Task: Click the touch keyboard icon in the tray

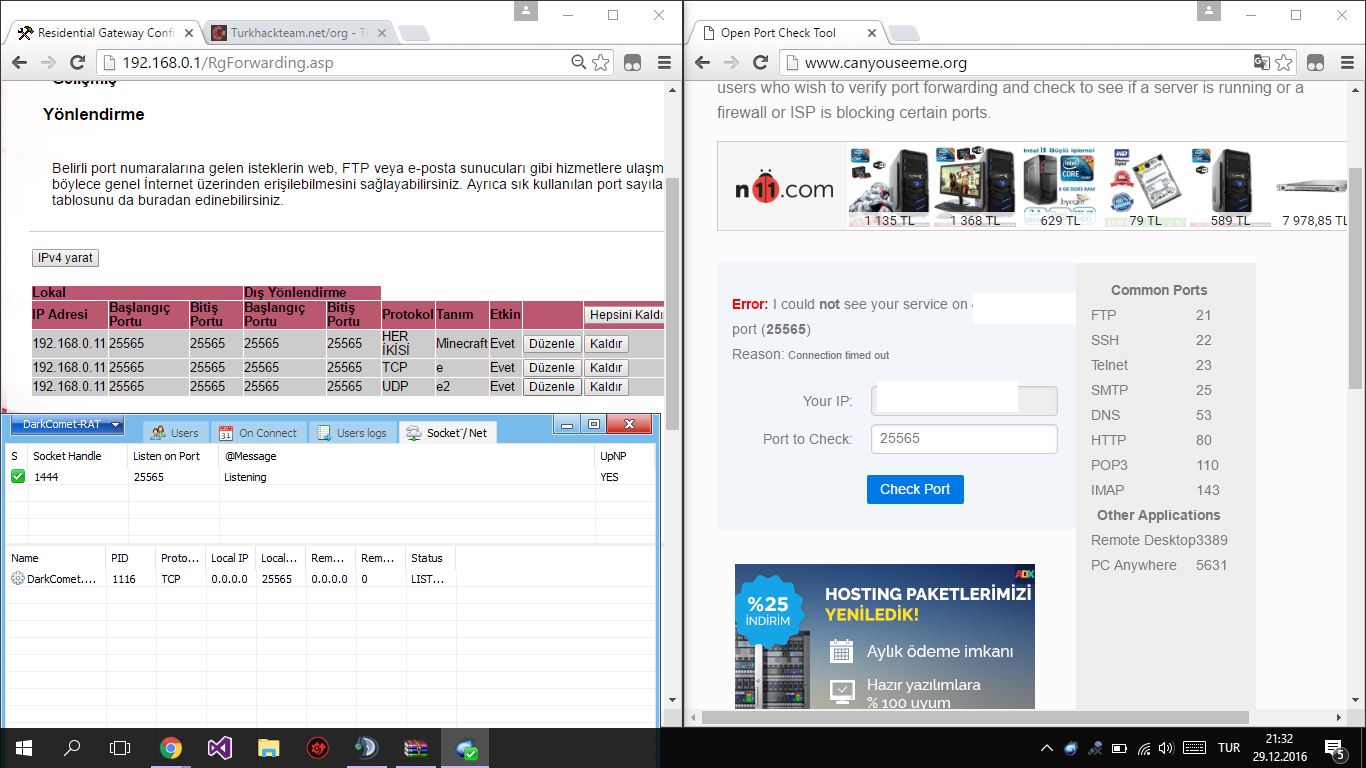Action: coord(1194,748)
